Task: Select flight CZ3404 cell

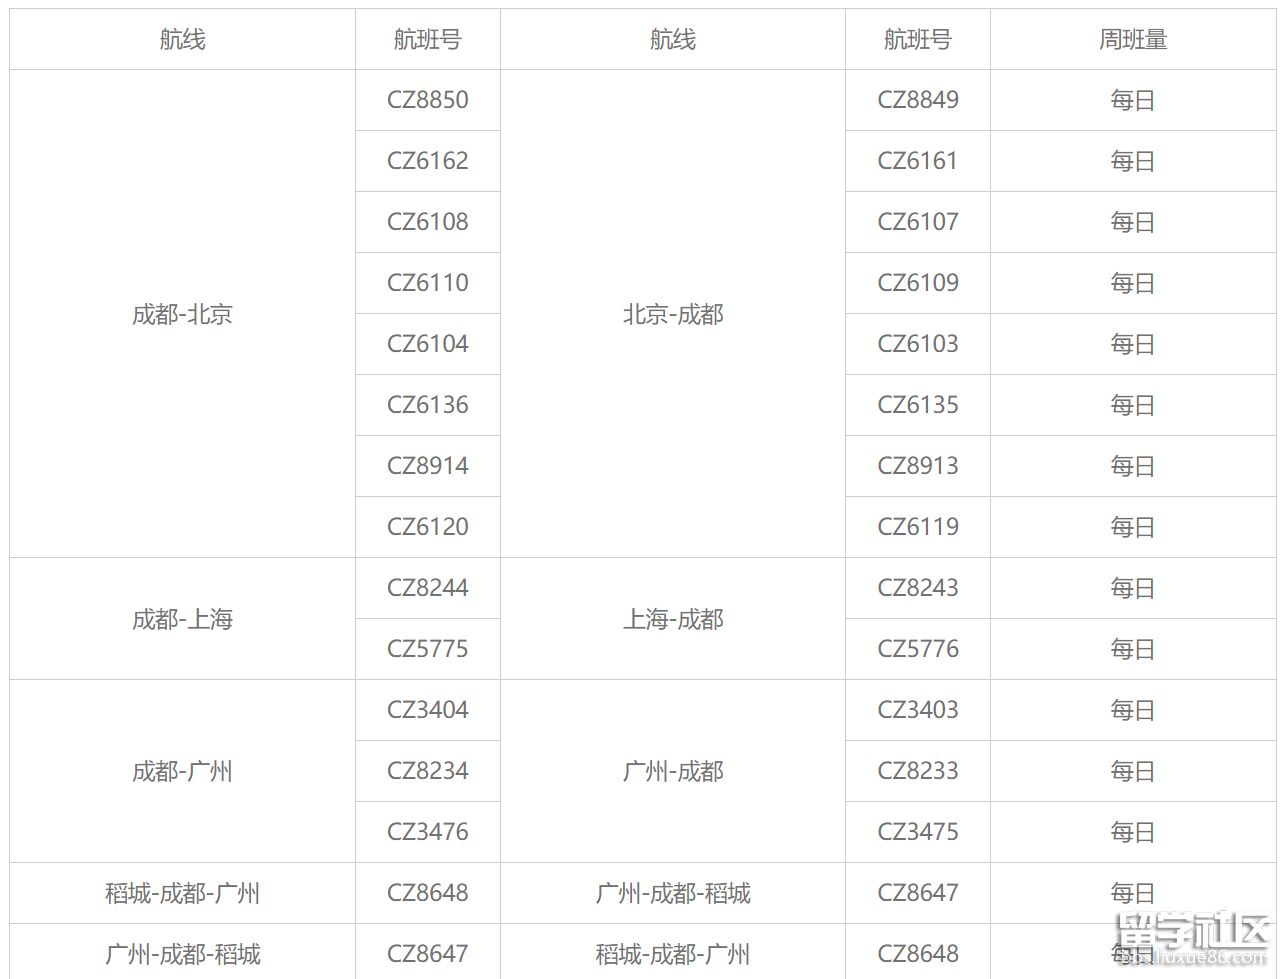Action: (427, 710)
